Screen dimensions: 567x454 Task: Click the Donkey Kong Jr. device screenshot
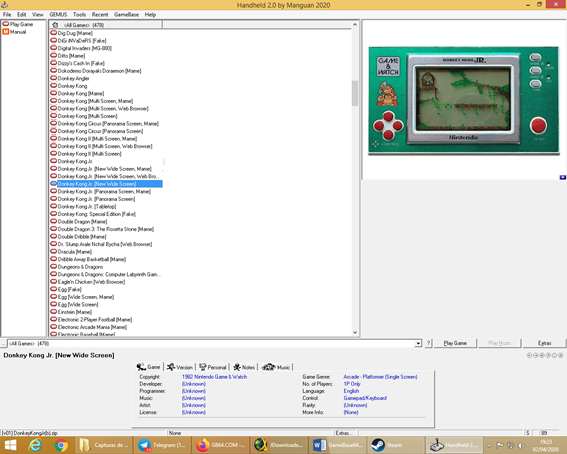tap(464, 101)
